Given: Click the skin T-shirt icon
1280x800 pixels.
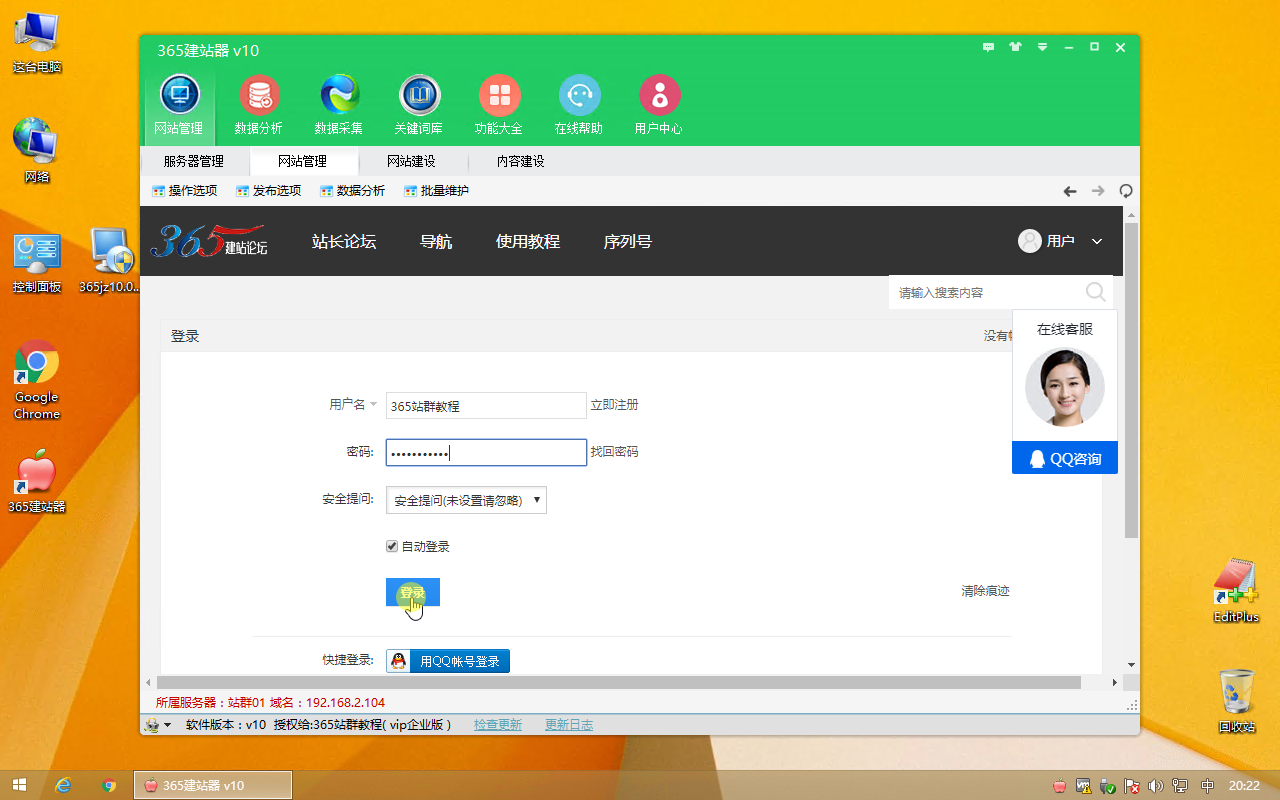Looking at the screenshot, I should [x=1016, y=47].
